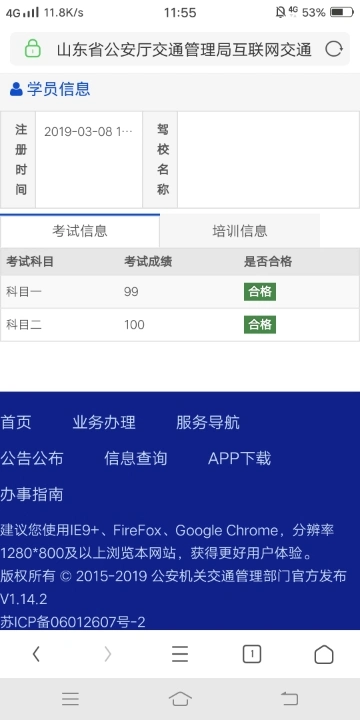Tap the 11:55 clock in status bar

(x=180, y=12)
